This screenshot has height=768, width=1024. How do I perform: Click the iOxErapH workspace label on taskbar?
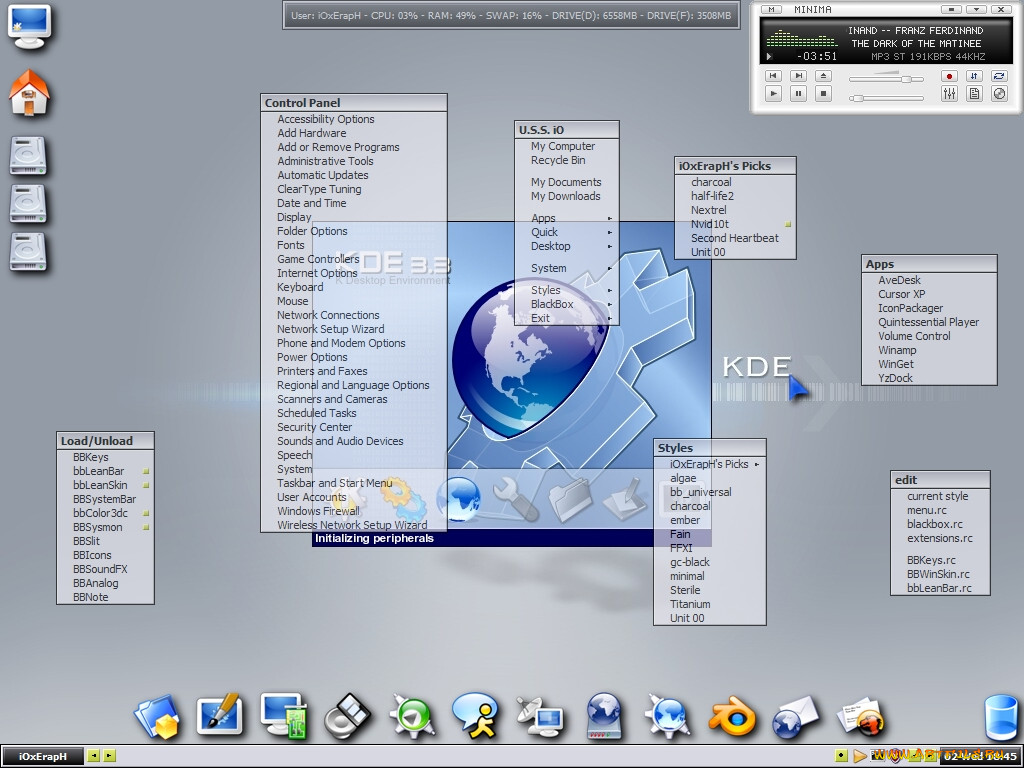(x=43, y=756)
